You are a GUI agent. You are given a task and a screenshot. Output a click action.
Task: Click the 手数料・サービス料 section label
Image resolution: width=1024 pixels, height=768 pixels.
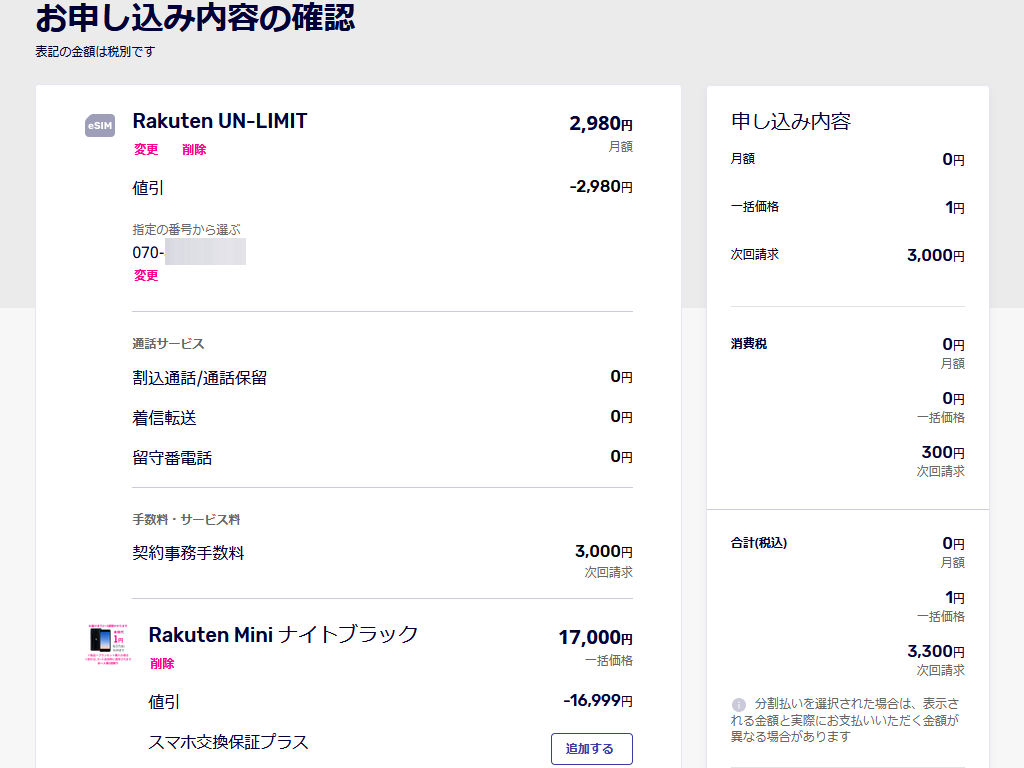[186, 520]
